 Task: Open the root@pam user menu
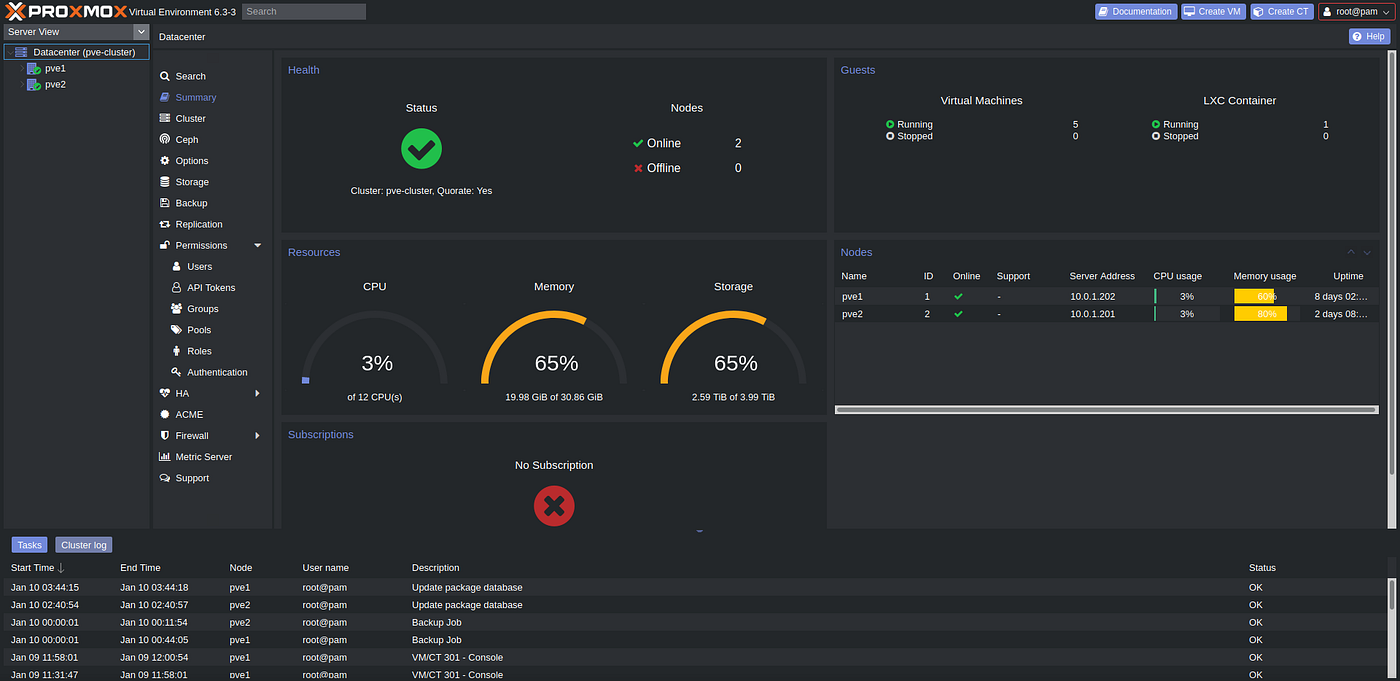tap(1355, 11)
